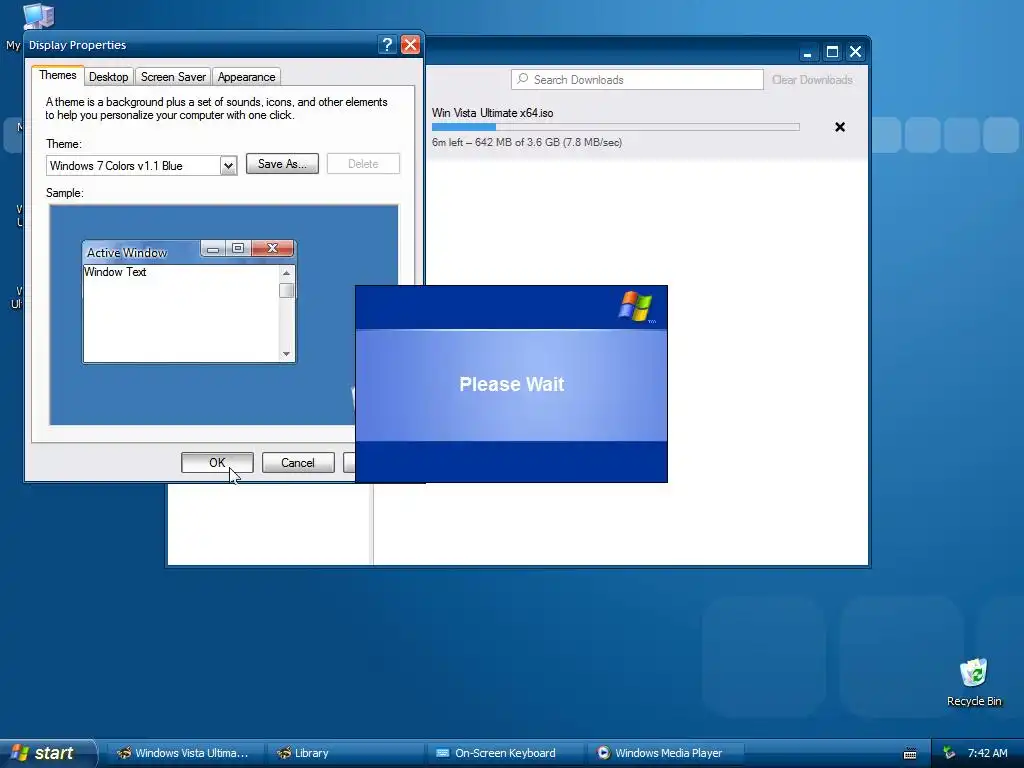The image size is (1024, 768).
Task: Maximize the Downloads Library window
Action: tap(832, 52)
